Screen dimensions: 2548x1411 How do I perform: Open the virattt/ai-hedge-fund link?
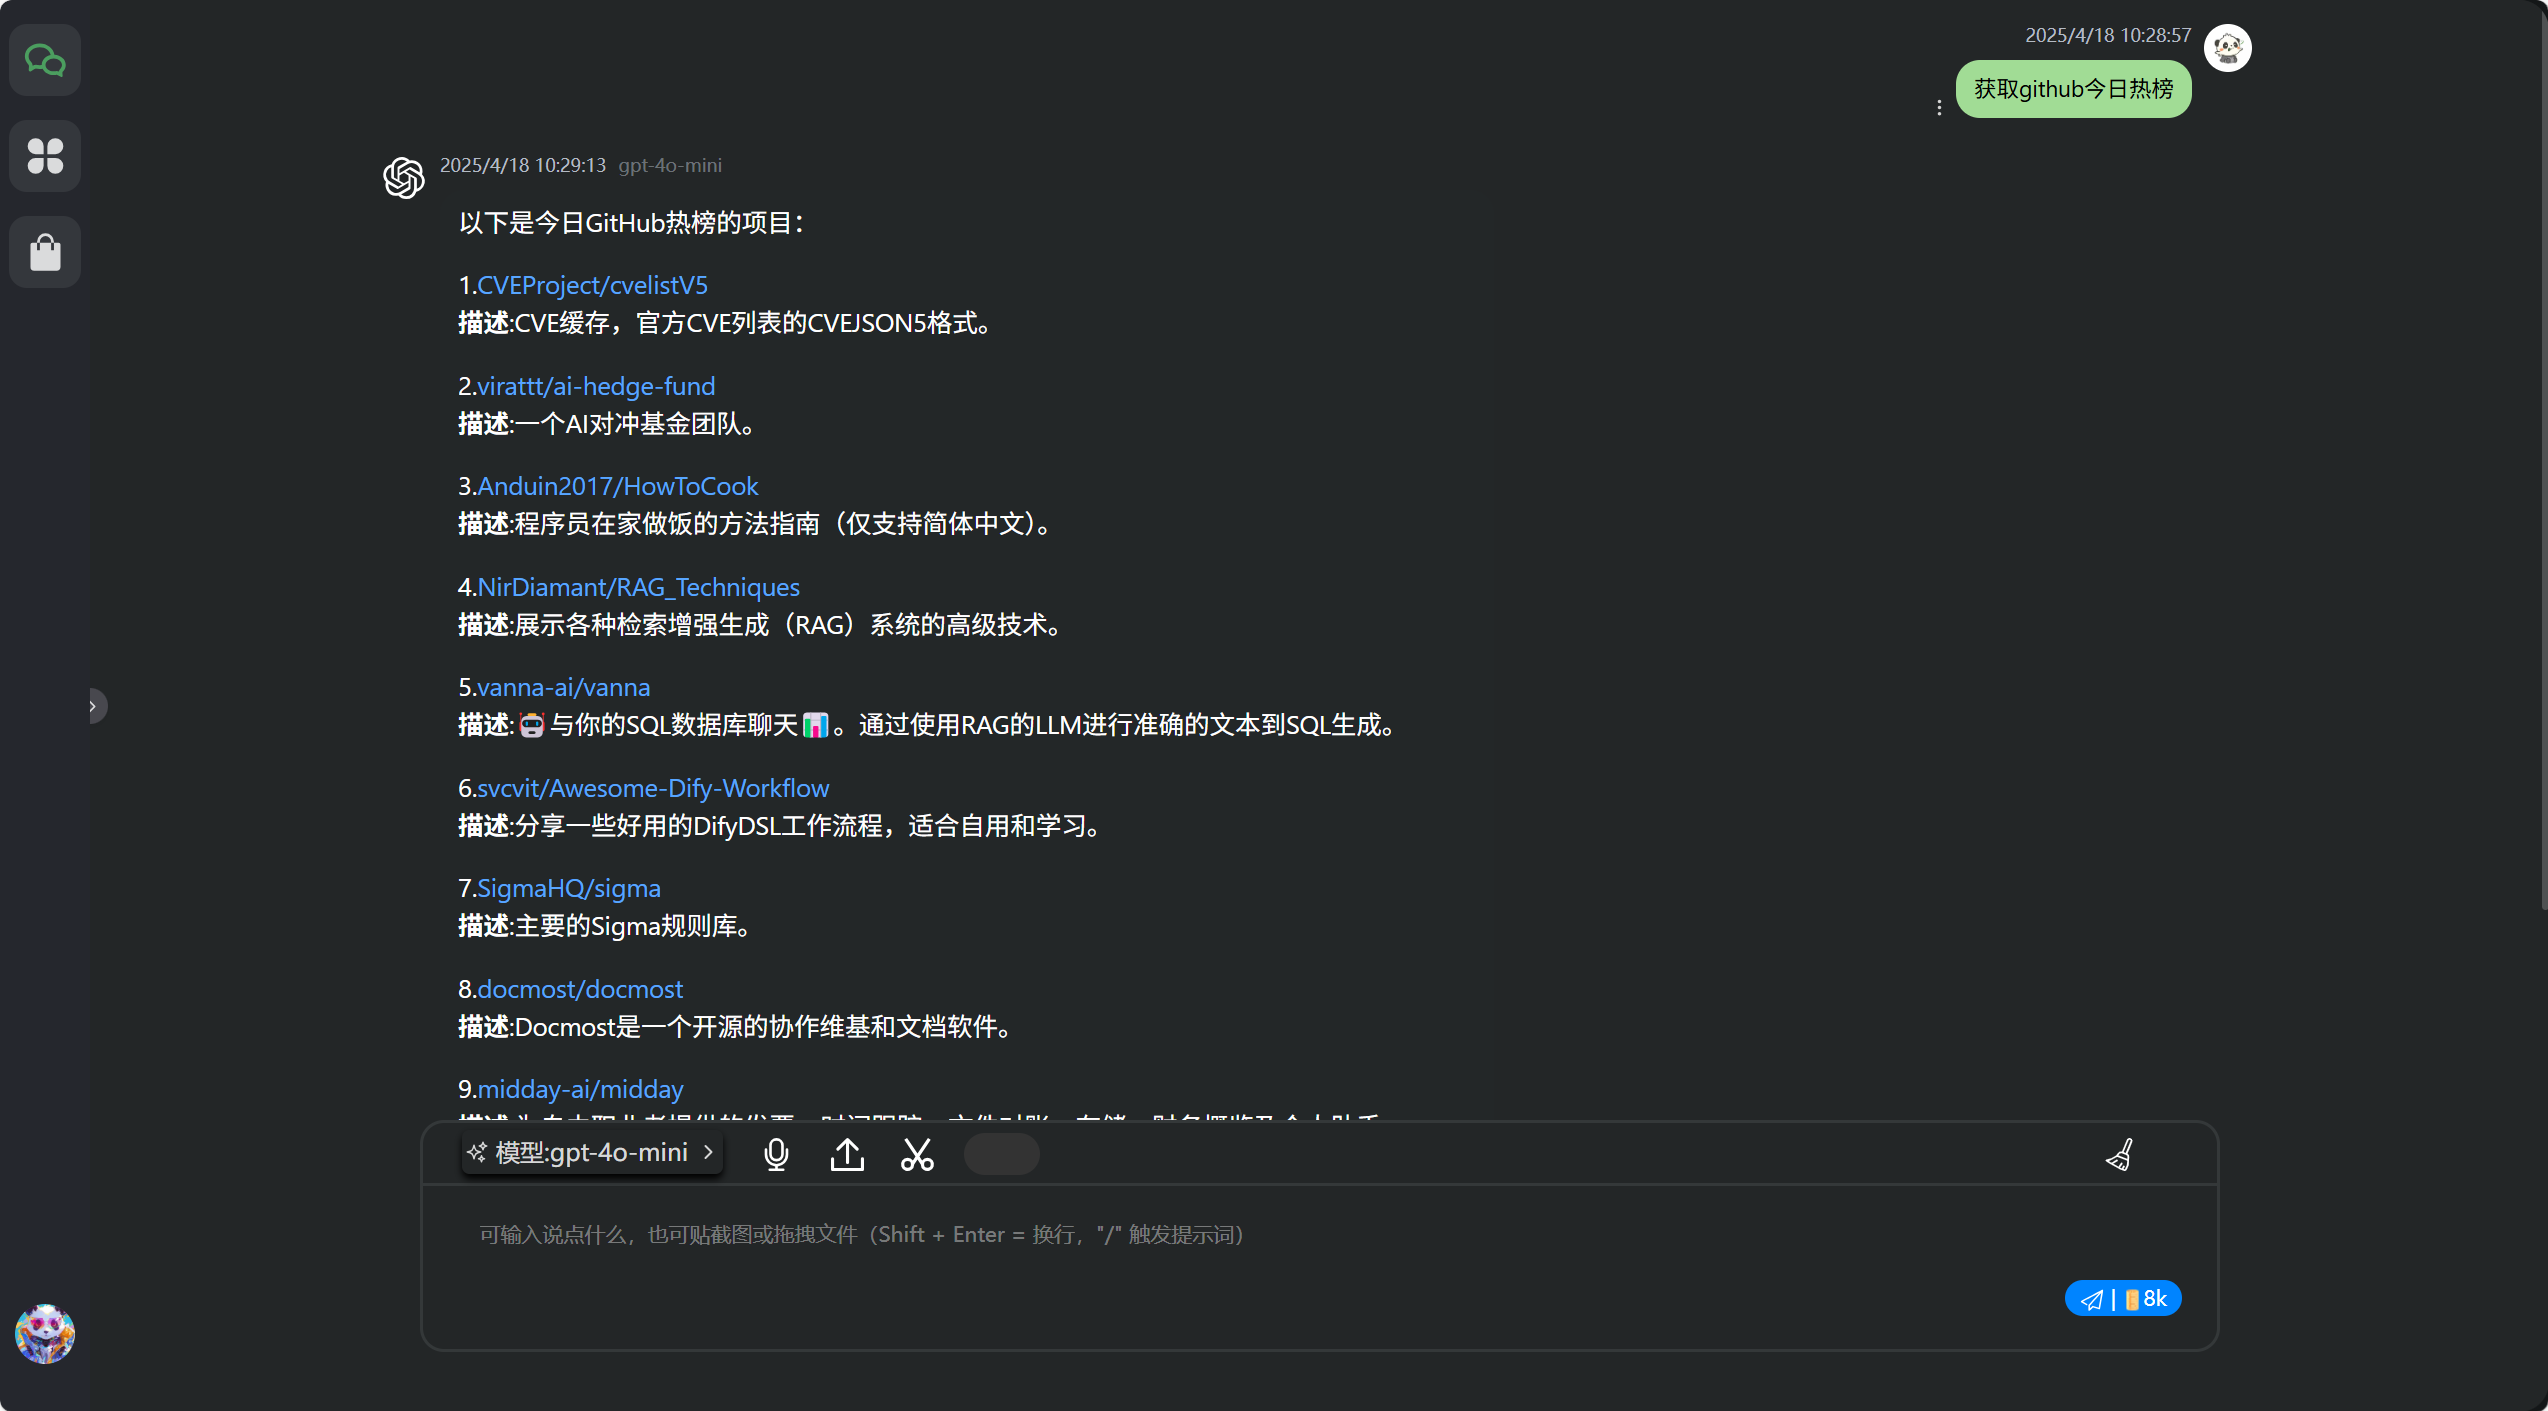pyautogui.click(x=596, y=386)
